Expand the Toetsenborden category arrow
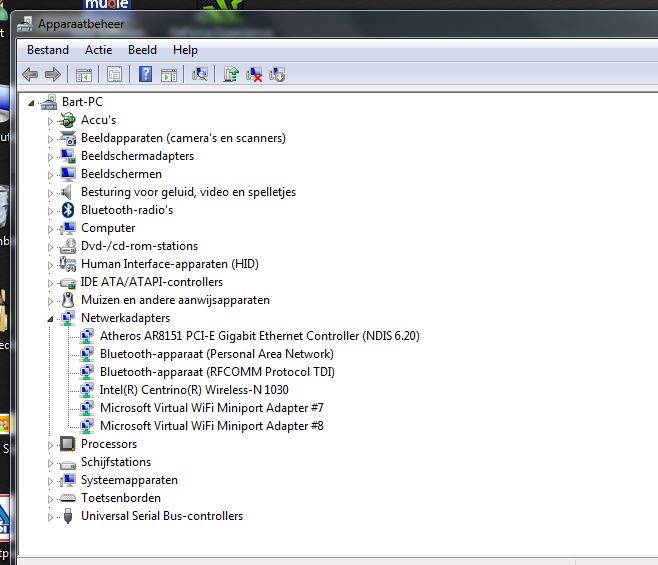The image size is (658, 565). [50, 499]
